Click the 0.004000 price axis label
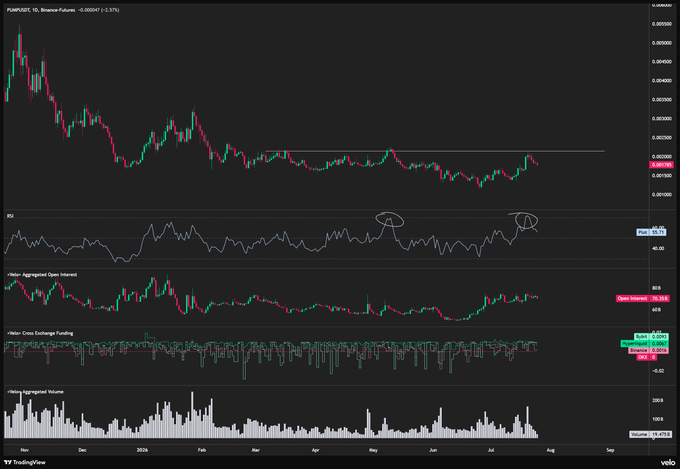Viewport: 680px width, 469px height. 662,81
